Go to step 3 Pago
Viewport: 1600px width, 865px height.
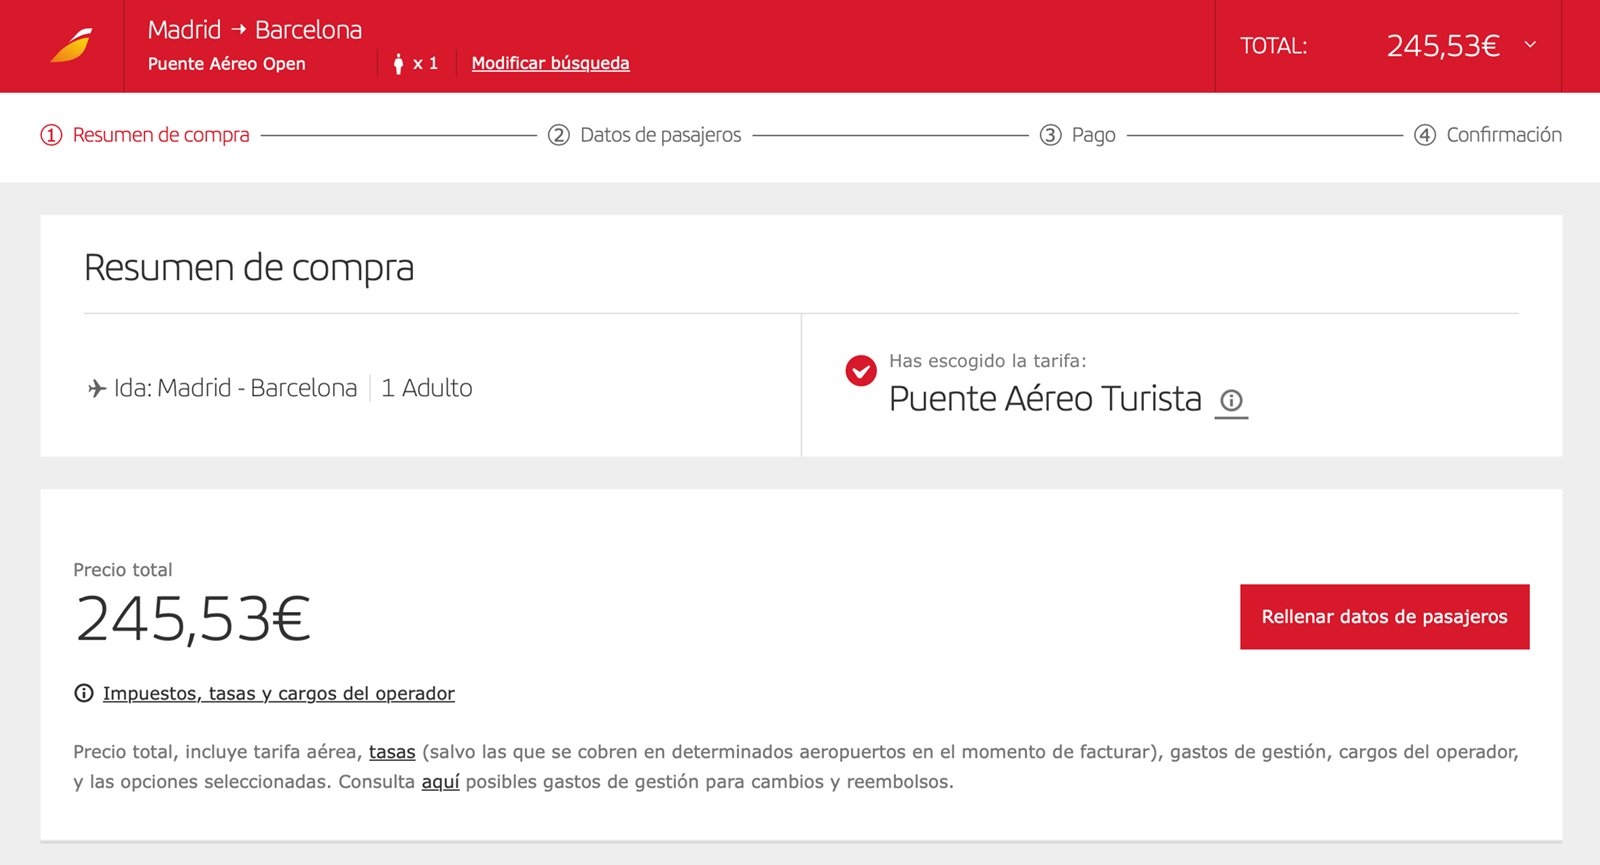1078,135
